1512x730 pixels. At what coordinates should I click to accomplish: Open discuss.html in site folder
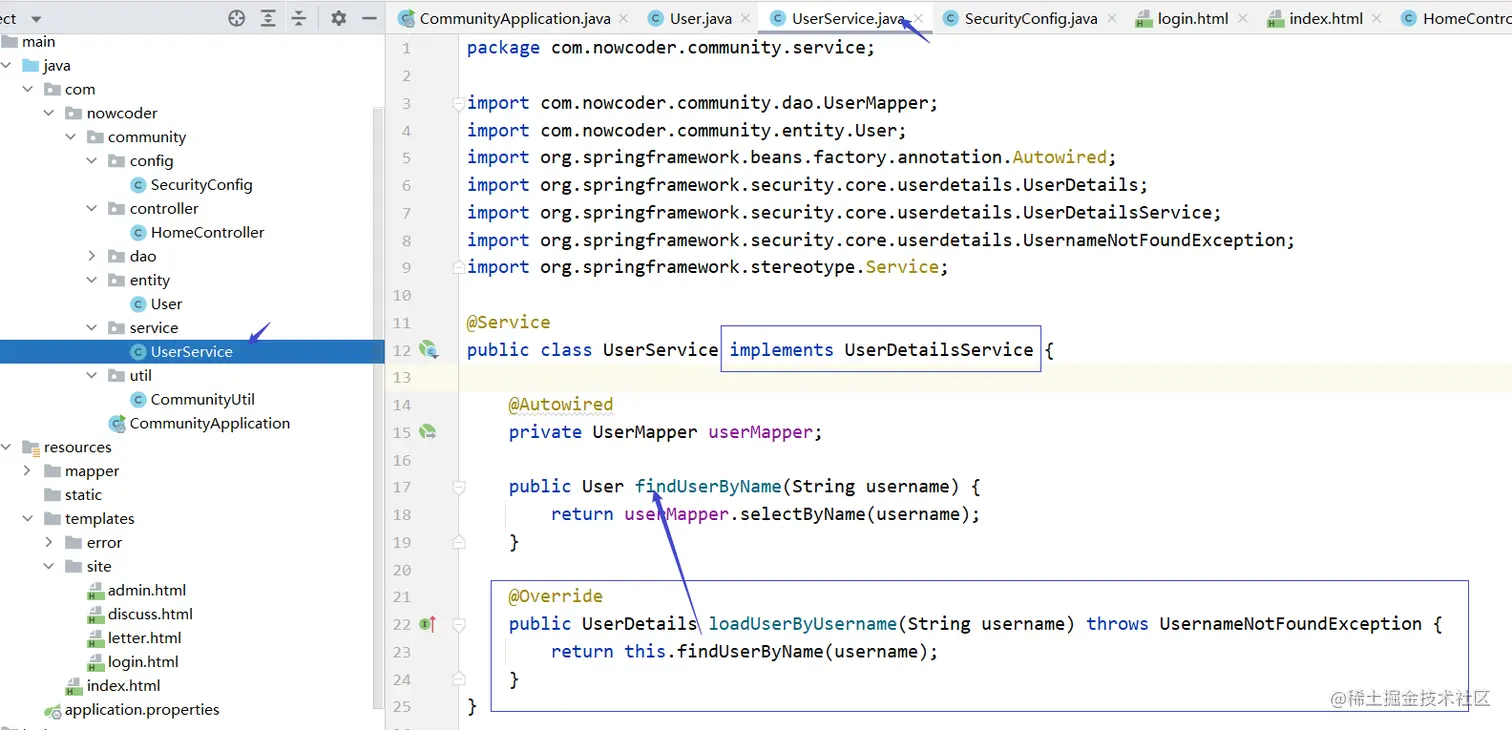coord(150,614)
